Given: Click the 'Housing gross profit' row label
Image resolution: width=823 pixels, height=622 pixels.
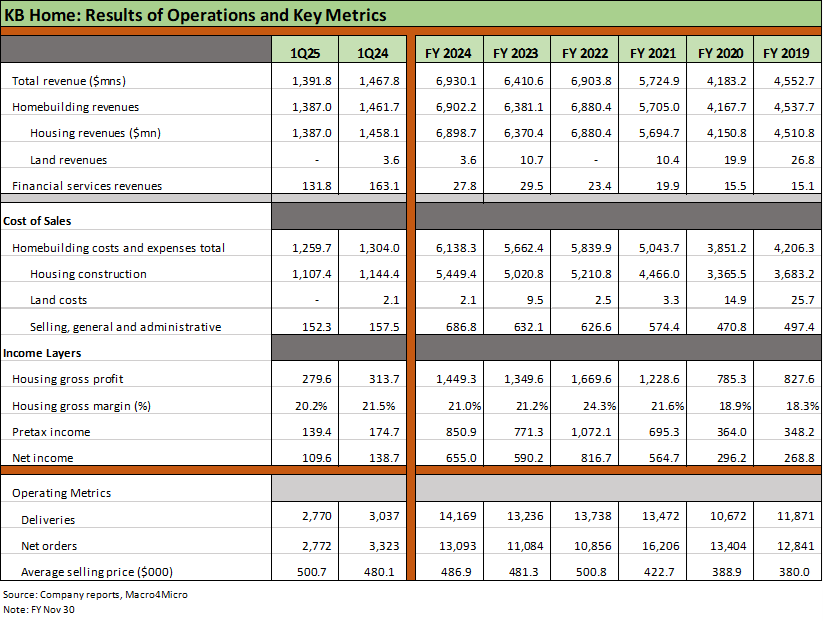Looking at the screenshot, I should pyautogui.click(x=68, y=379).
